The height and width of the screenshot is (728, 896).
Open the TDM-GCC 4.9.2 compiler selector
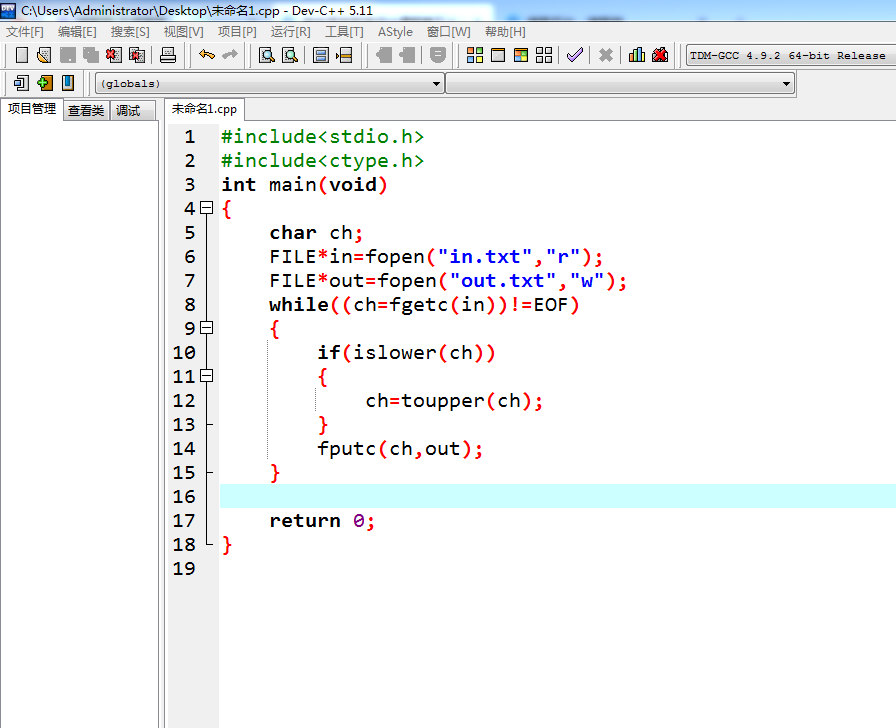click(x=791, y=55)
